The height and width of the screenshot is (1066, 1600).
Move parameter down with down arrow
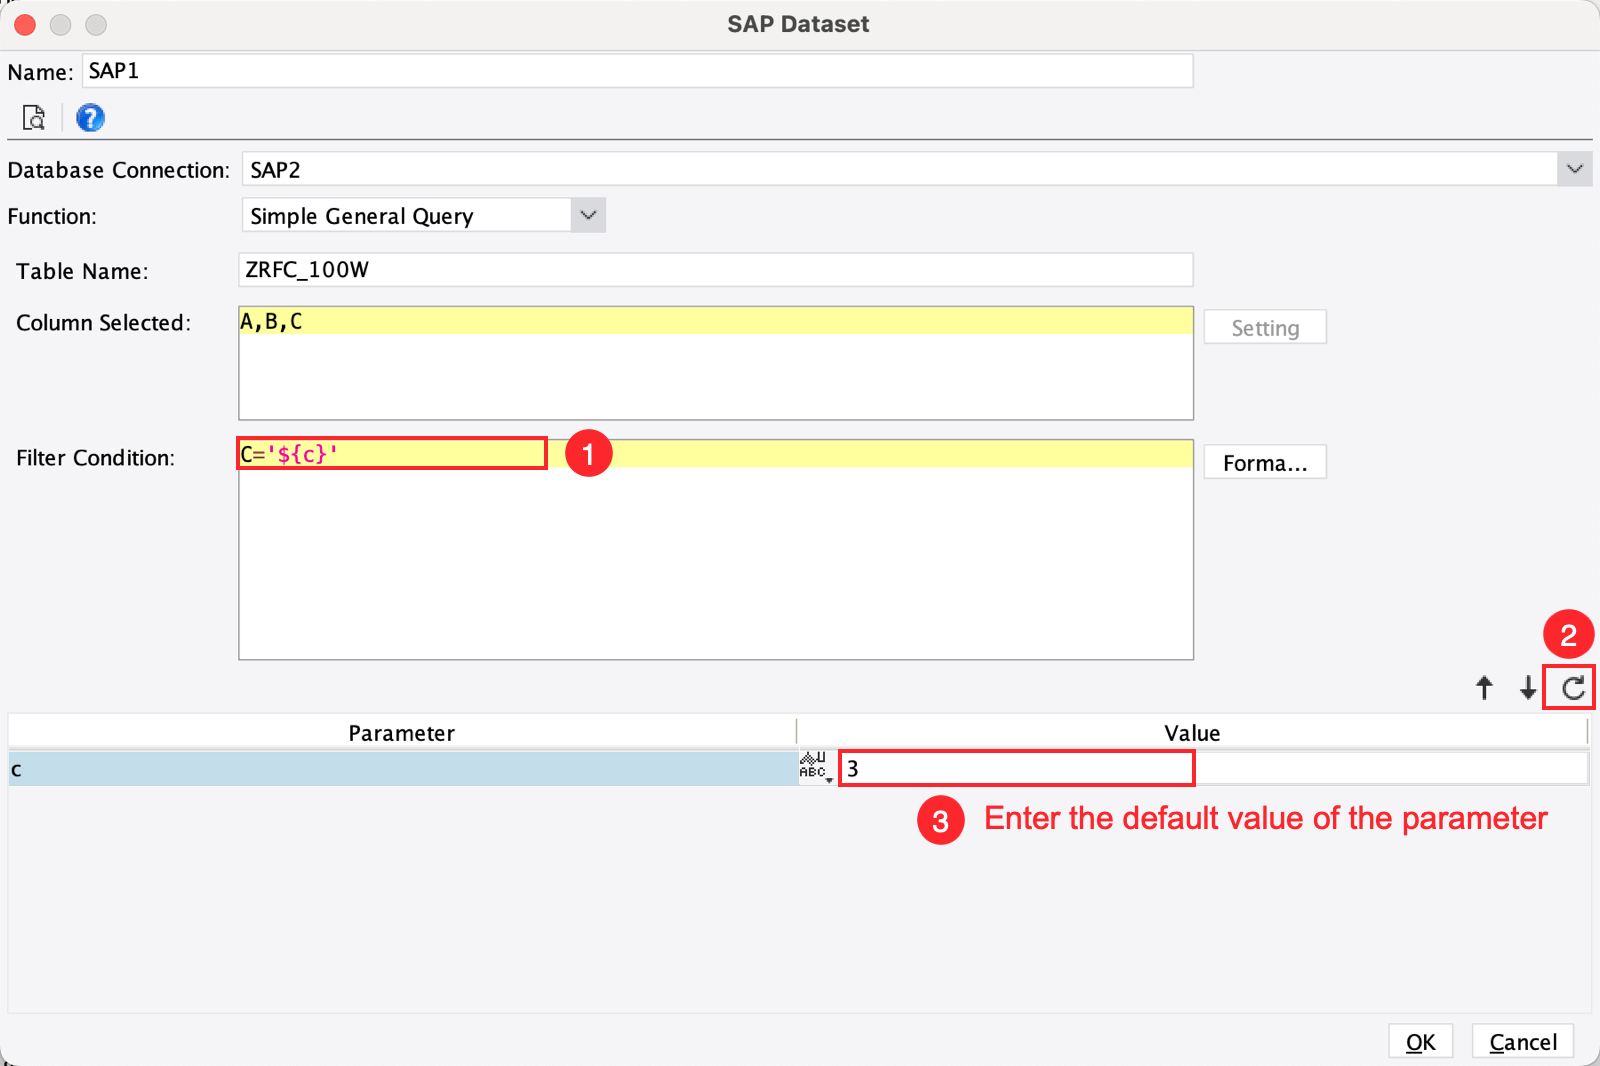coord(1528,687)
